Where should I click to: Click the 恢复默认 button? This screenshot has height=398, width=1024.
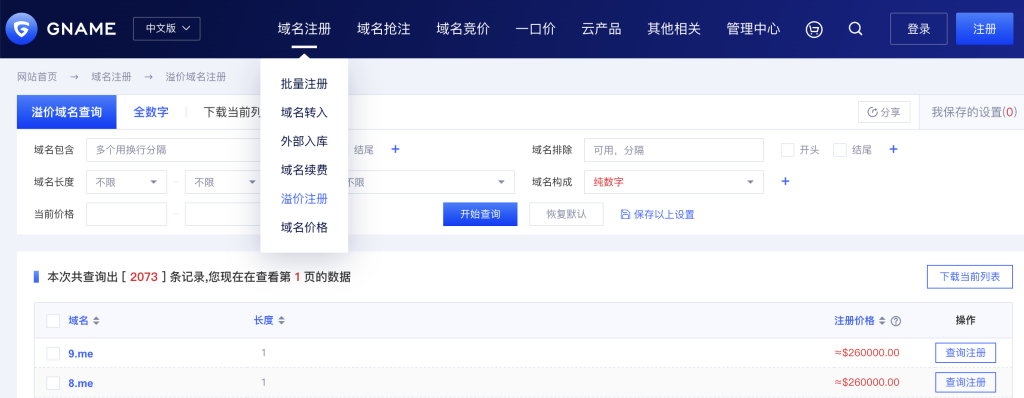(x=566, y=214)
